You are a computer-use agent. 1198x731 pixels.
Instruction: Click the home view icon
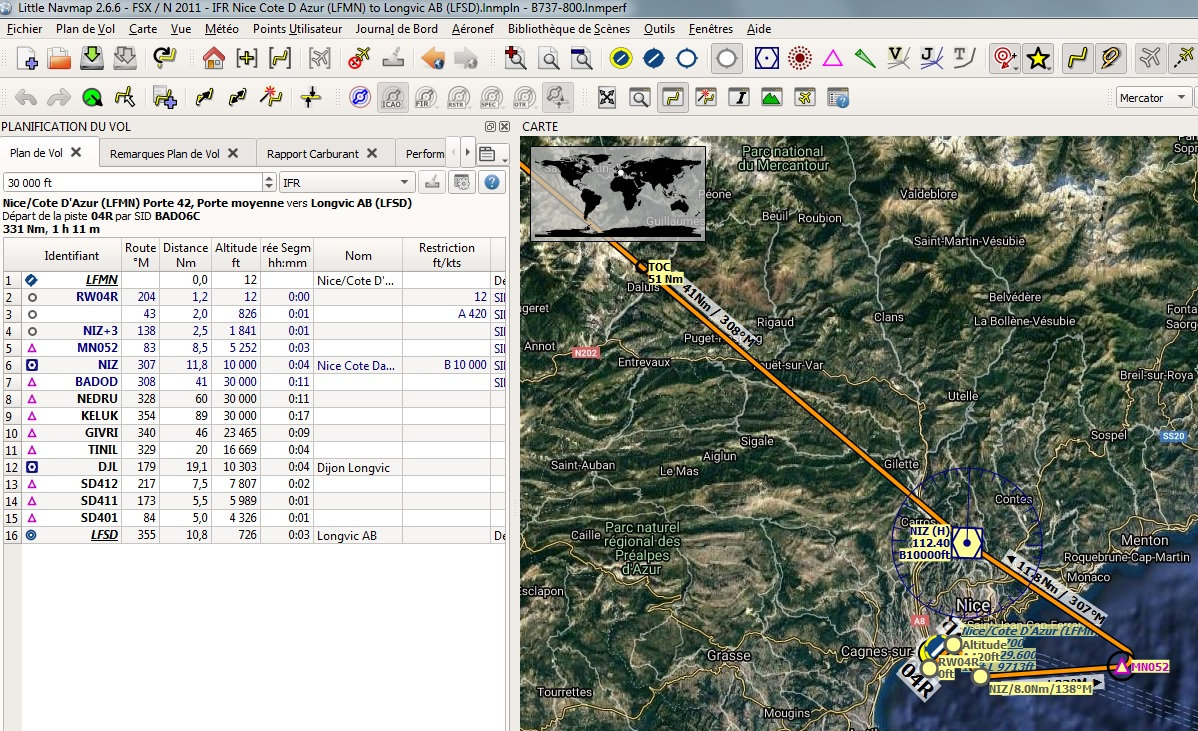coord(213,59)
